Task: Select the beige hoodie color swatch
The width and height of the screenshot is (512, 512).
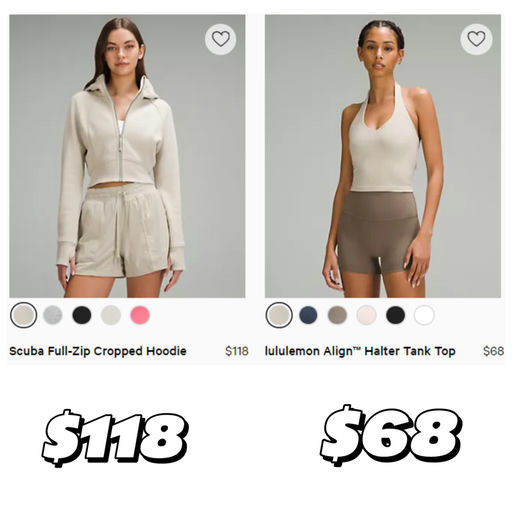Action: 23,315
